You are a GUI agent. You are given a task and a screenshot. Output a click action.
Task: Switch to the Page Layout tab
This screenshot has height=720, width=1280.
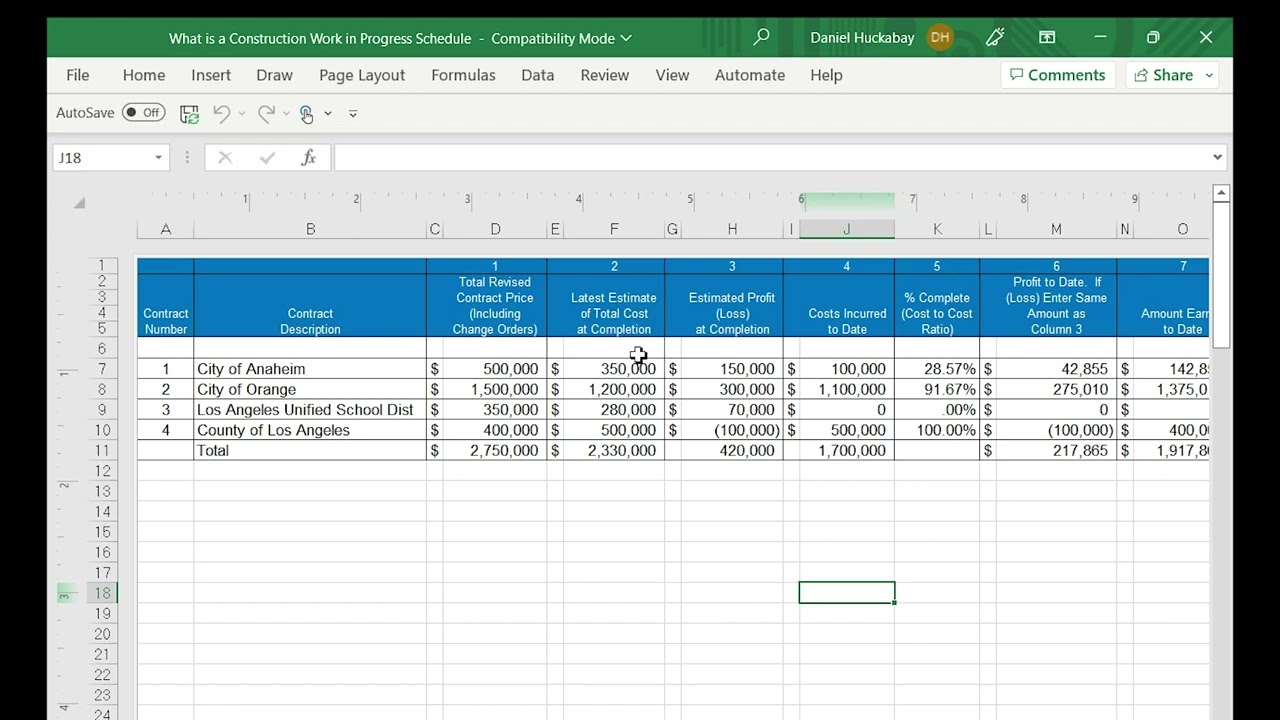pos(362,75)
